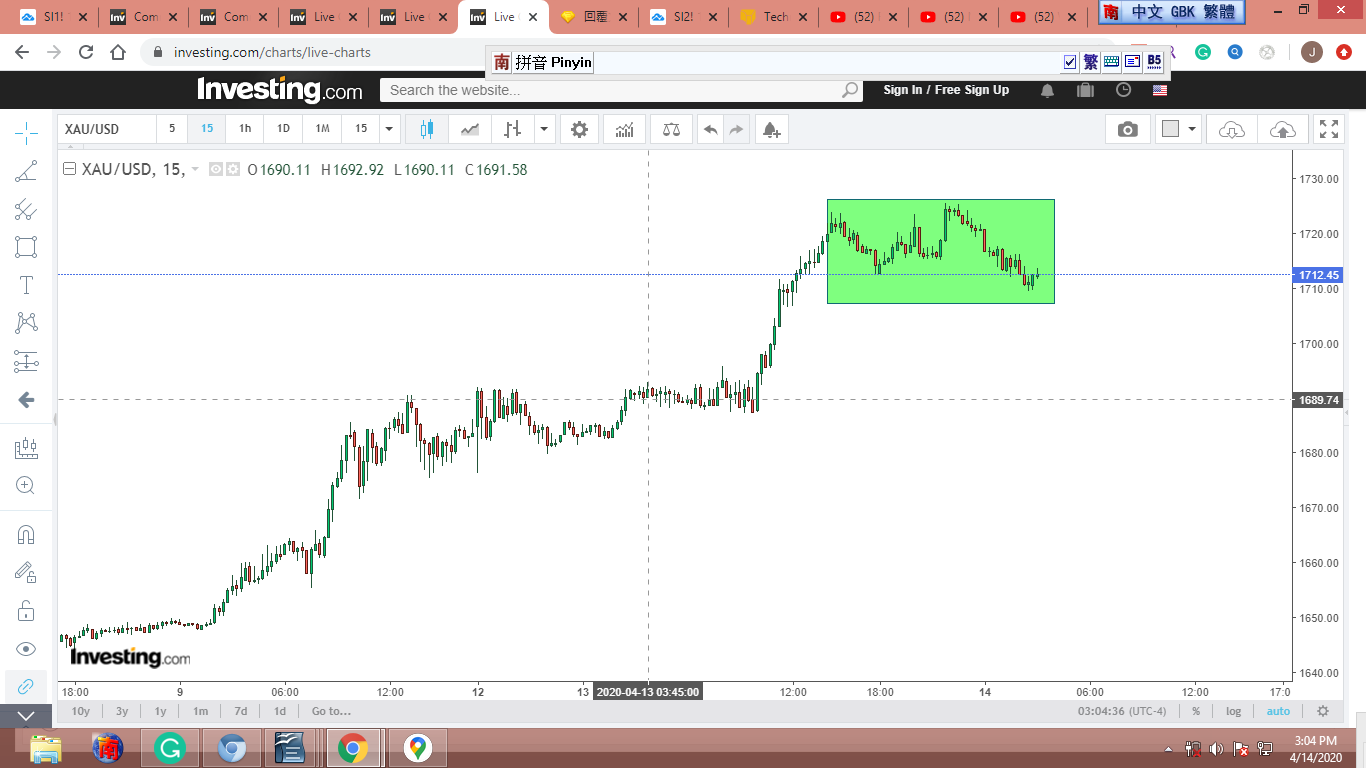This screenshot has width=1366, height=768.
Task: Toggle the magnet snap mode
Action: [26, 534]
